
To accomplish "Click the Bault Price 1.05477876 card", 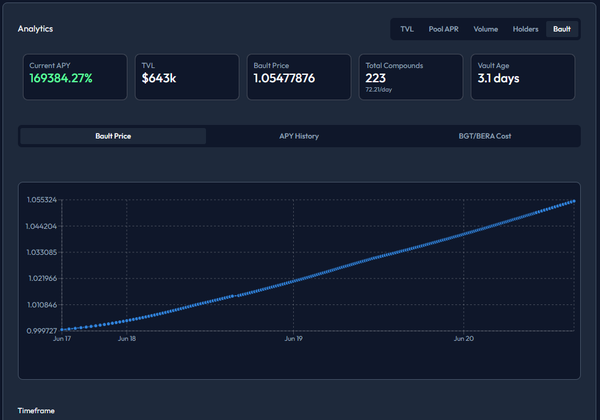I will (300, 76).
